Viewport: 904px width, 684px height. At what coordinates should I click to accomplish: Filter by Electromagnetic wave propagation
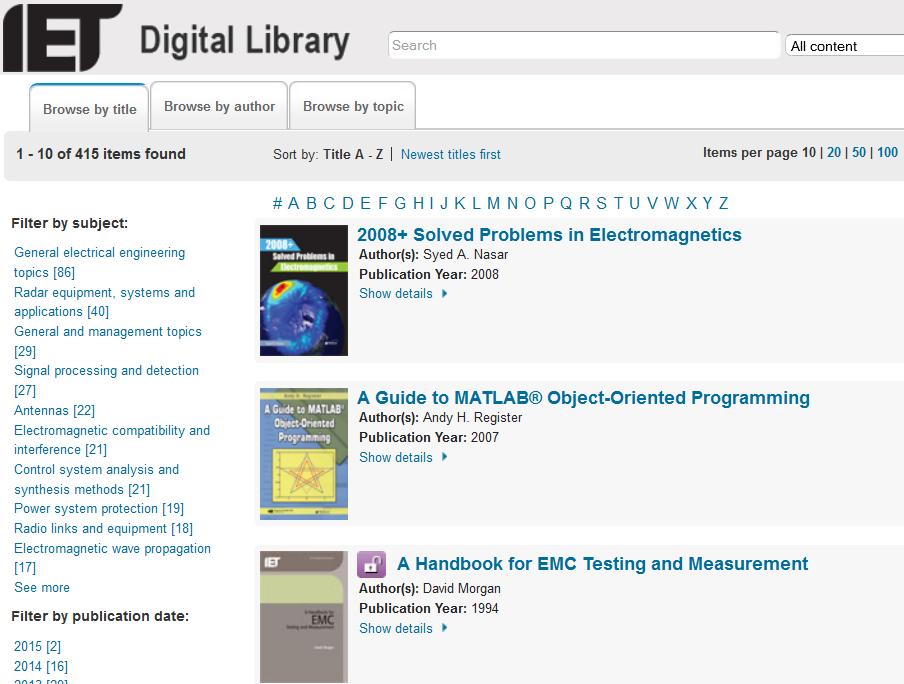click(112, 558)
